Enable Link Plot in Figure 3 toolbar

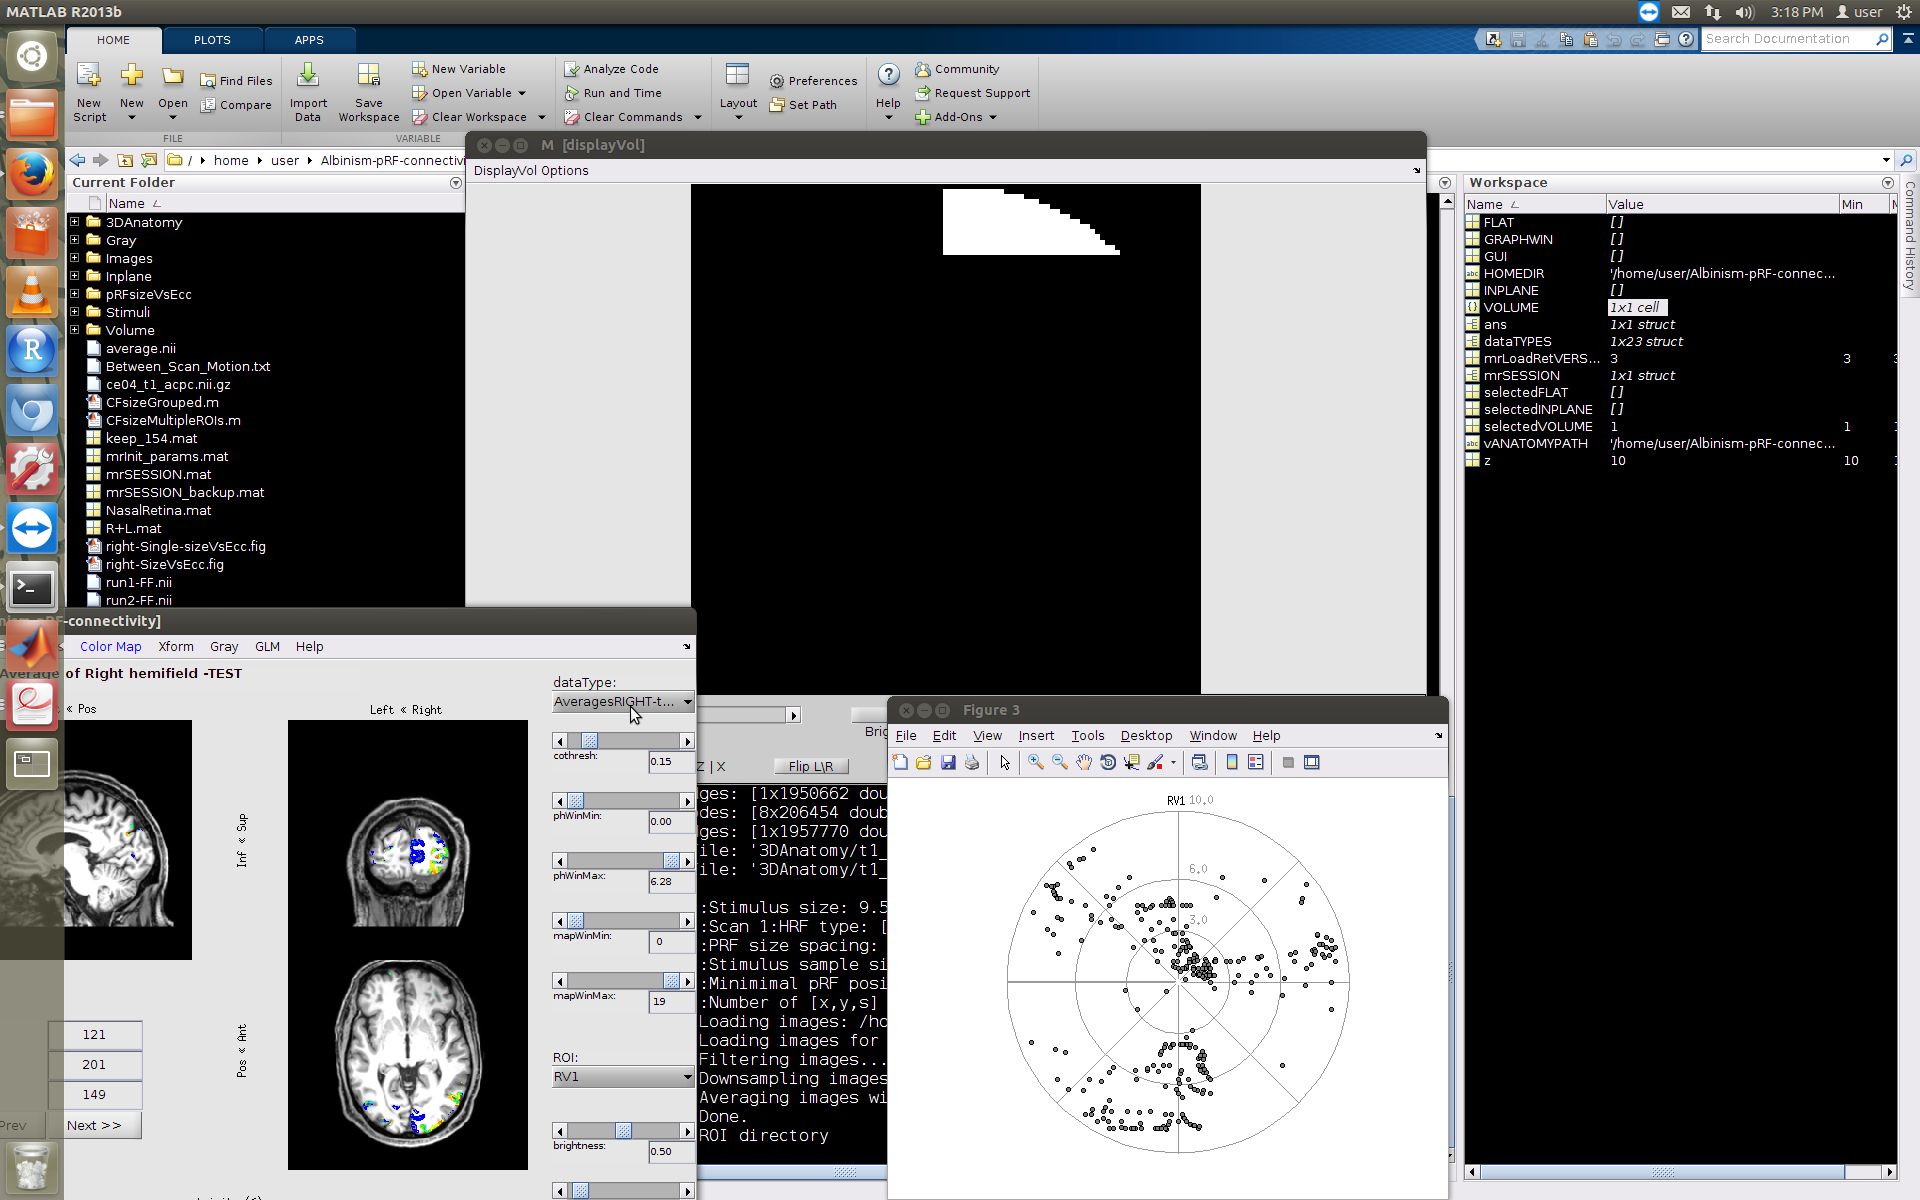[x=1200, y=762]
